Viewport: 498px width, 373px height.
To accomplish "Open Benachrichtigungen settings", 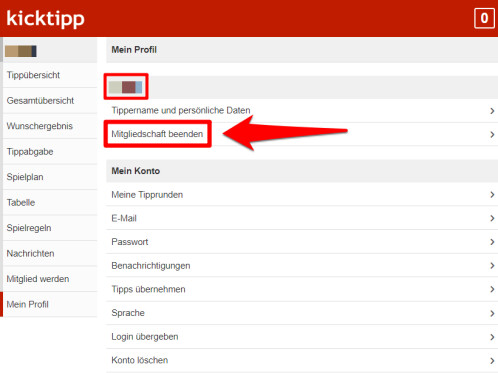I will (302, 266).
